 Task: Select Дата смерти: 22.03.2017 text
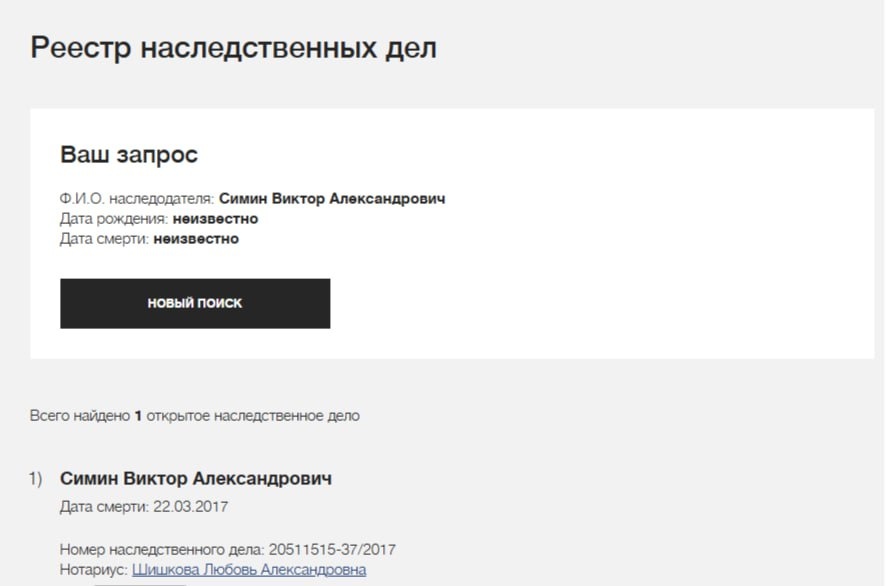(144, 506)
